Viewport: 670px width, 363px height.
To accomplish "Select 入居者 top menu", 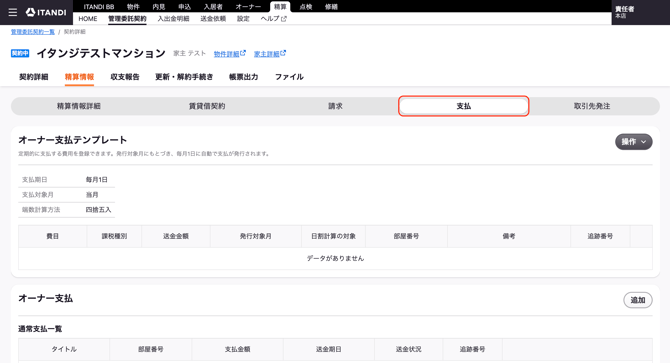I will [x=213, y=7].
